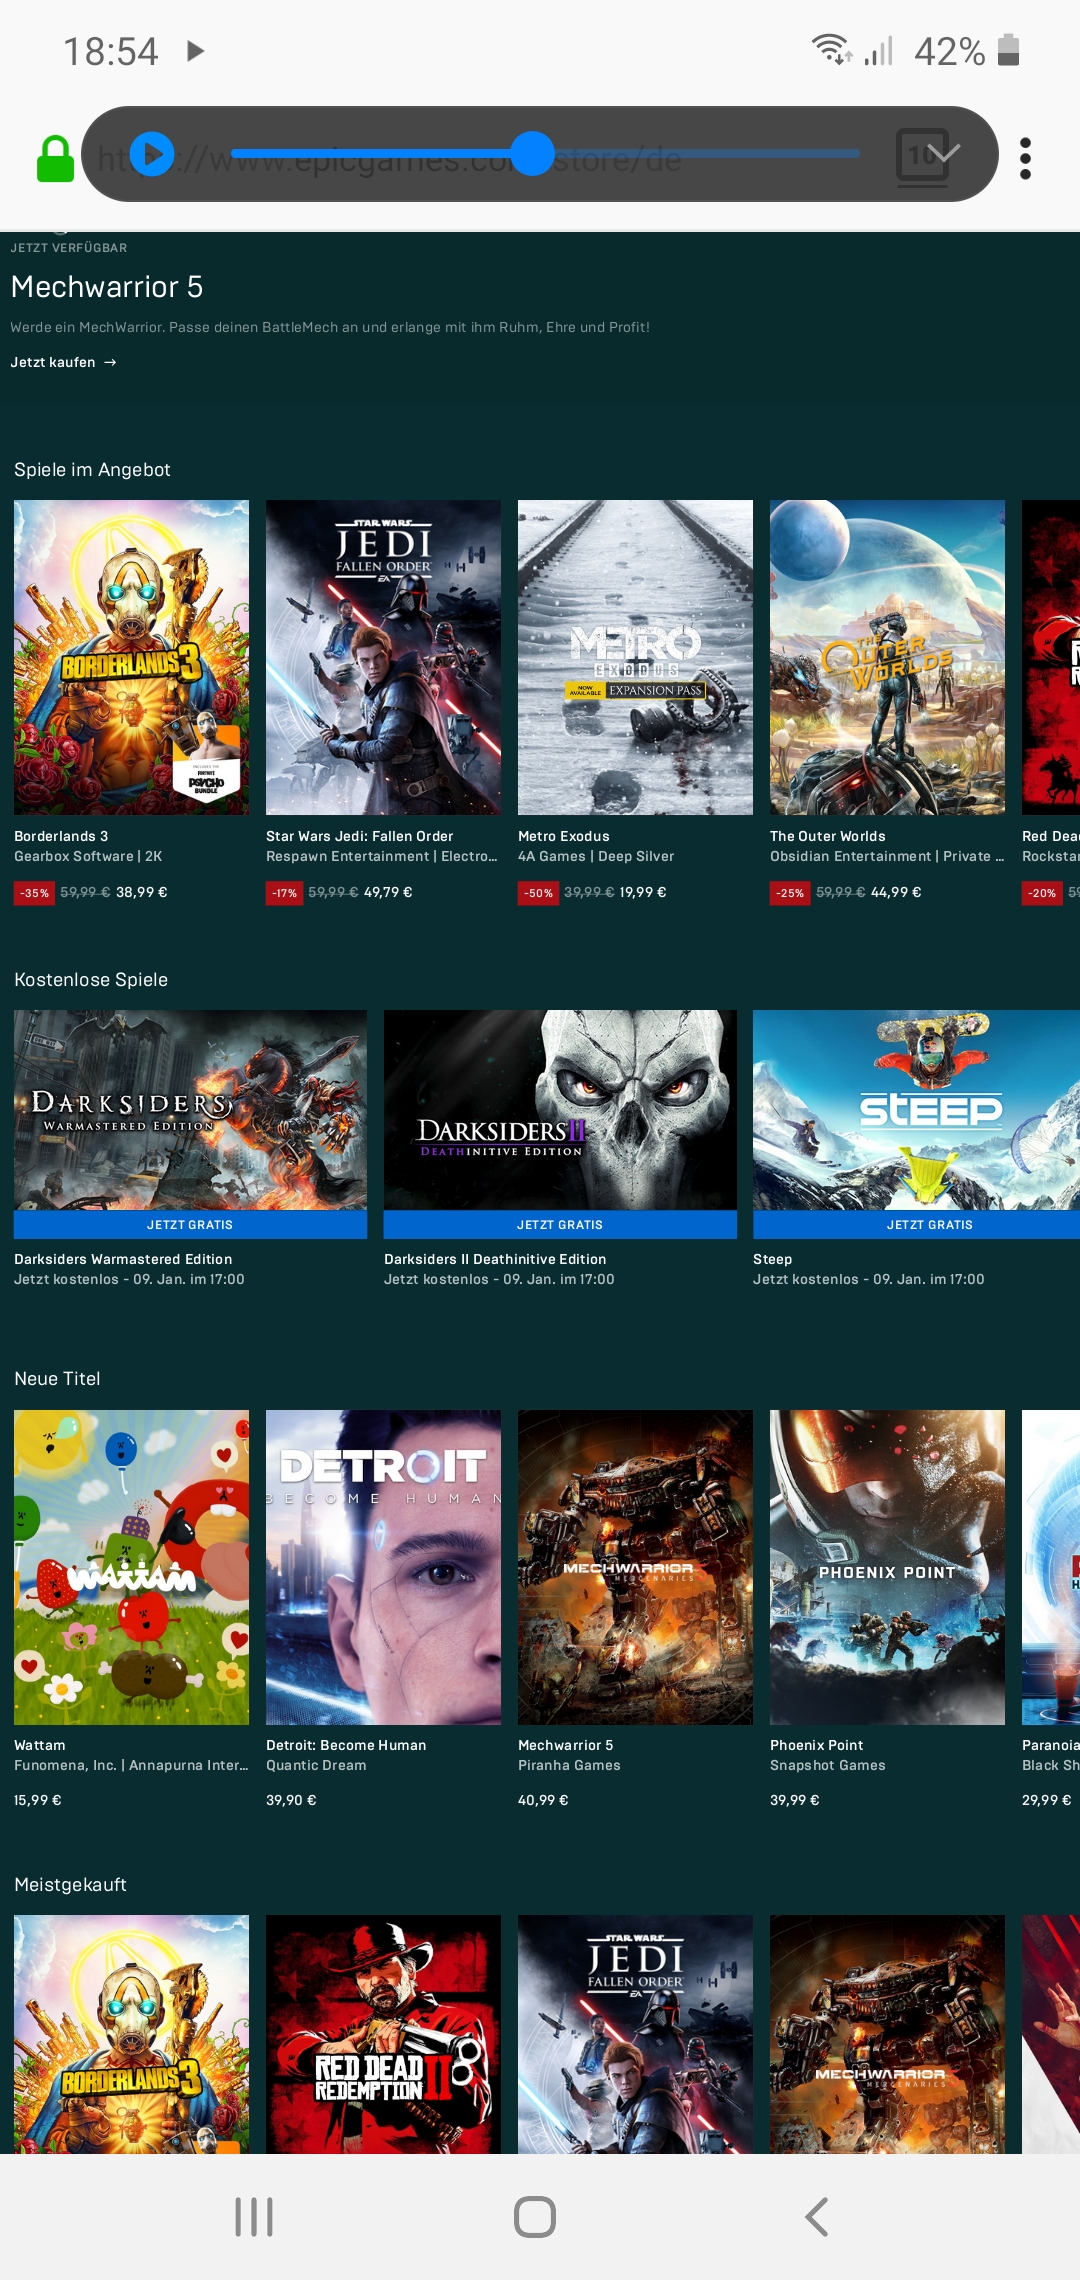Click Jetzt Gratis under Steep

point(916,1225)
